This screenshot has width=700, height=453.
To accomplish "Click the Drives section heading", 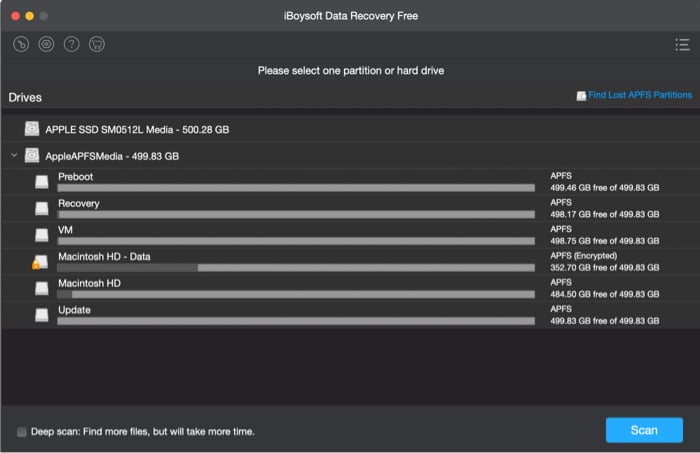I will pyautogui.click(x=25, y=98).
